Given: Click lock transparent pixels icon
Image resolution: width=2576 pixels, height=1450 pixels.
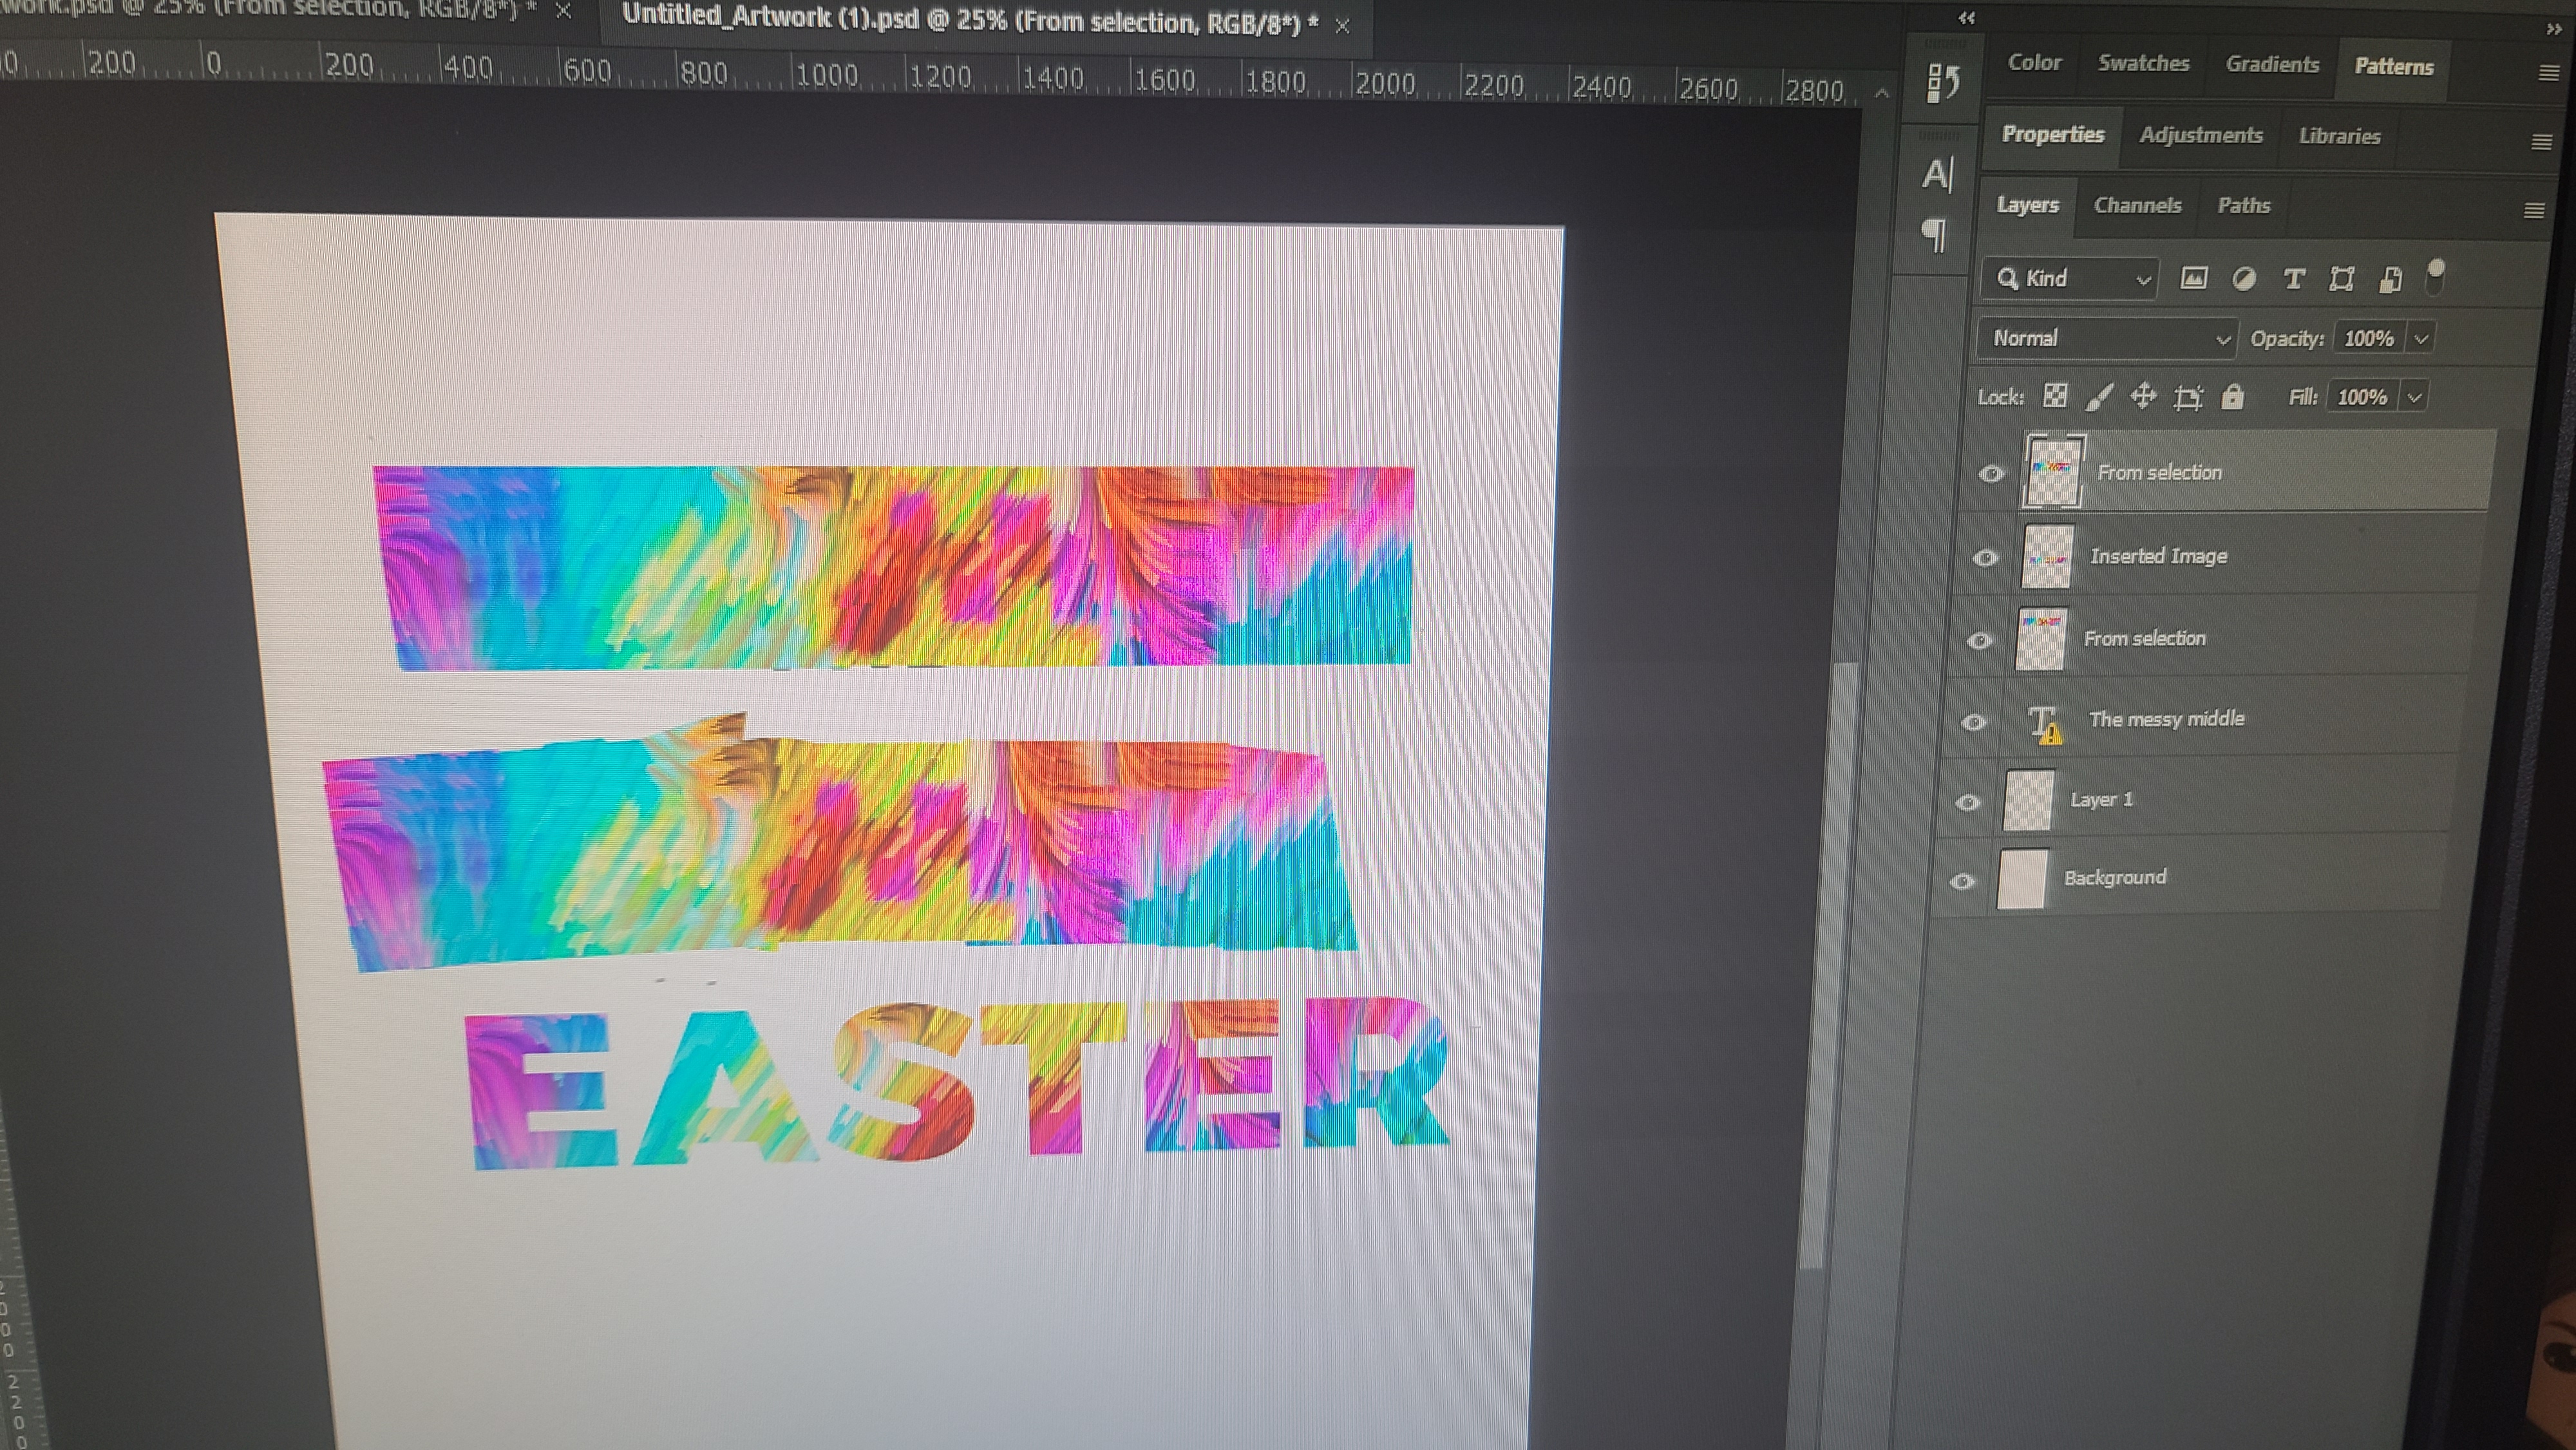Looking at the screenshot, I should point(2055,396).
